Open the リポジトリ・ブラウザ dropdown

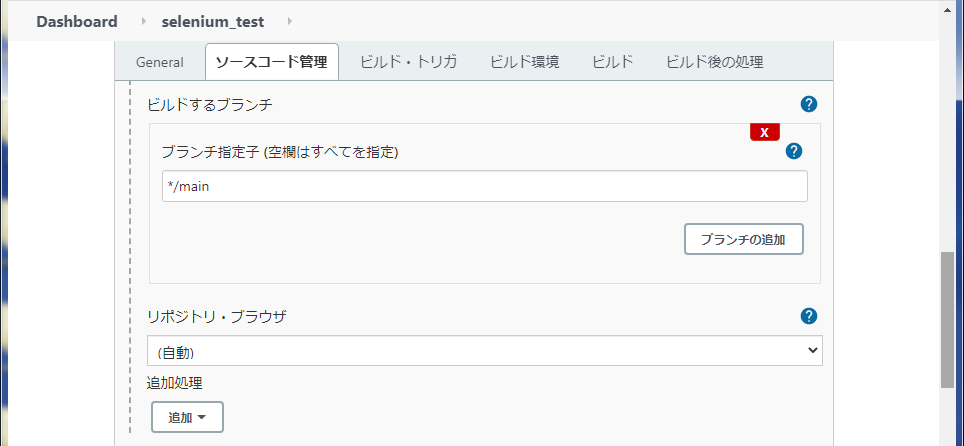(484, 351)
